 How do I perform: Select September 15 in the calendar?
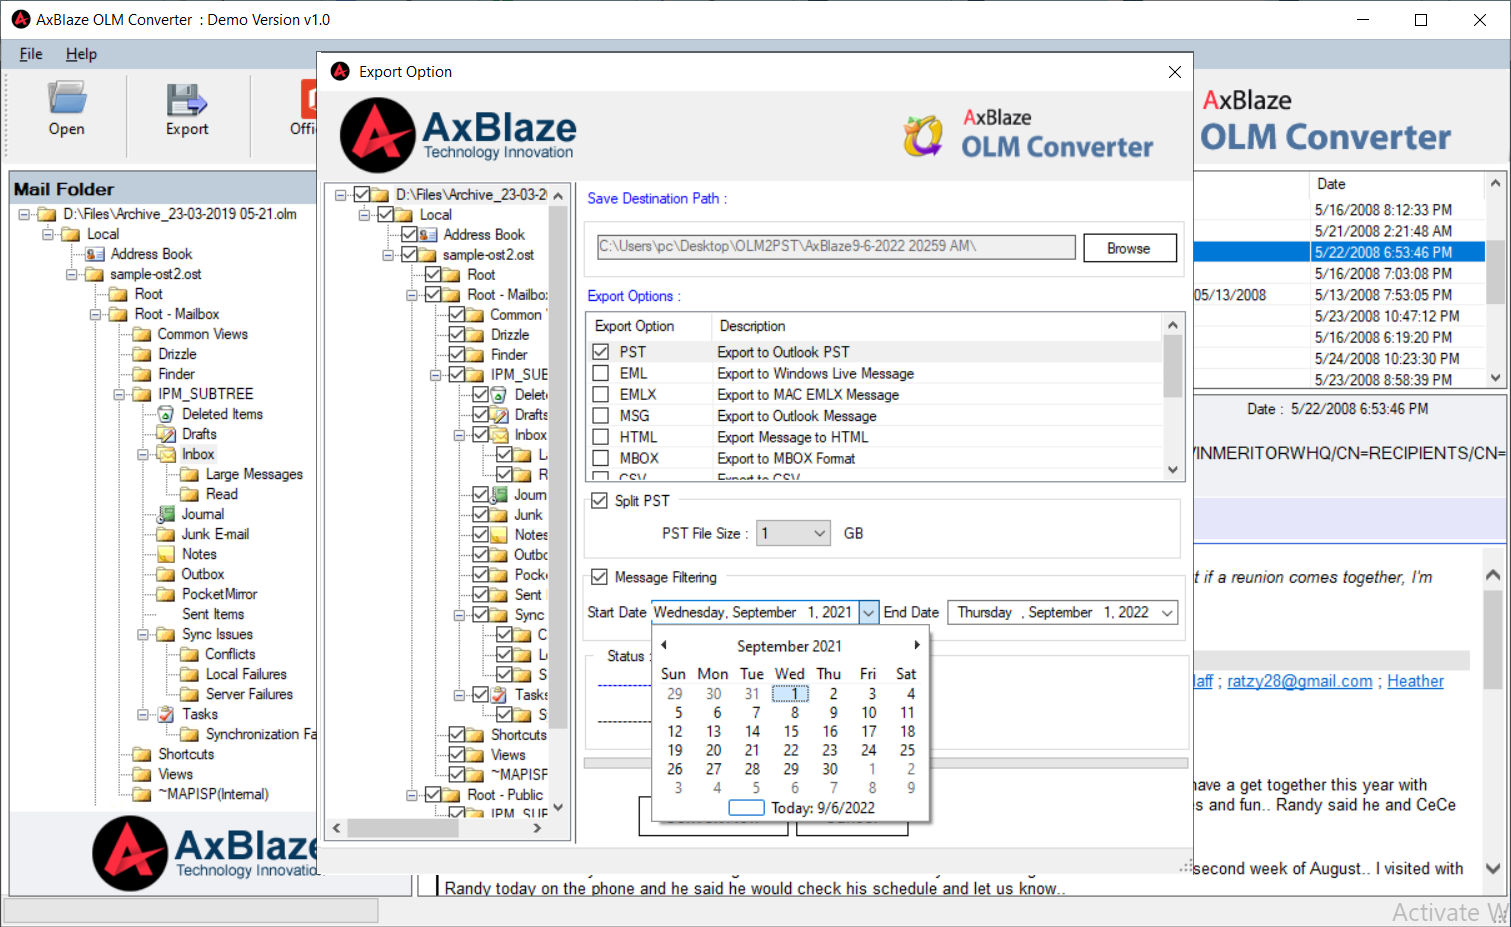[791, 731]
